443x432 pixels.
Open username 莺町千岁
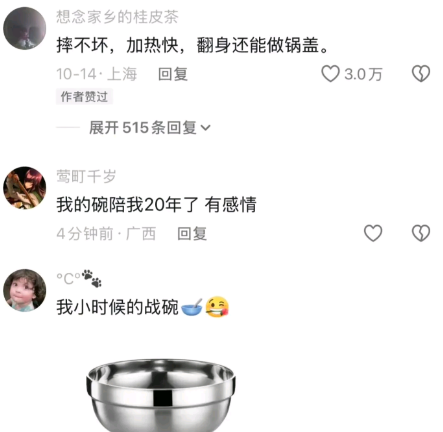[x=86, y=176]
